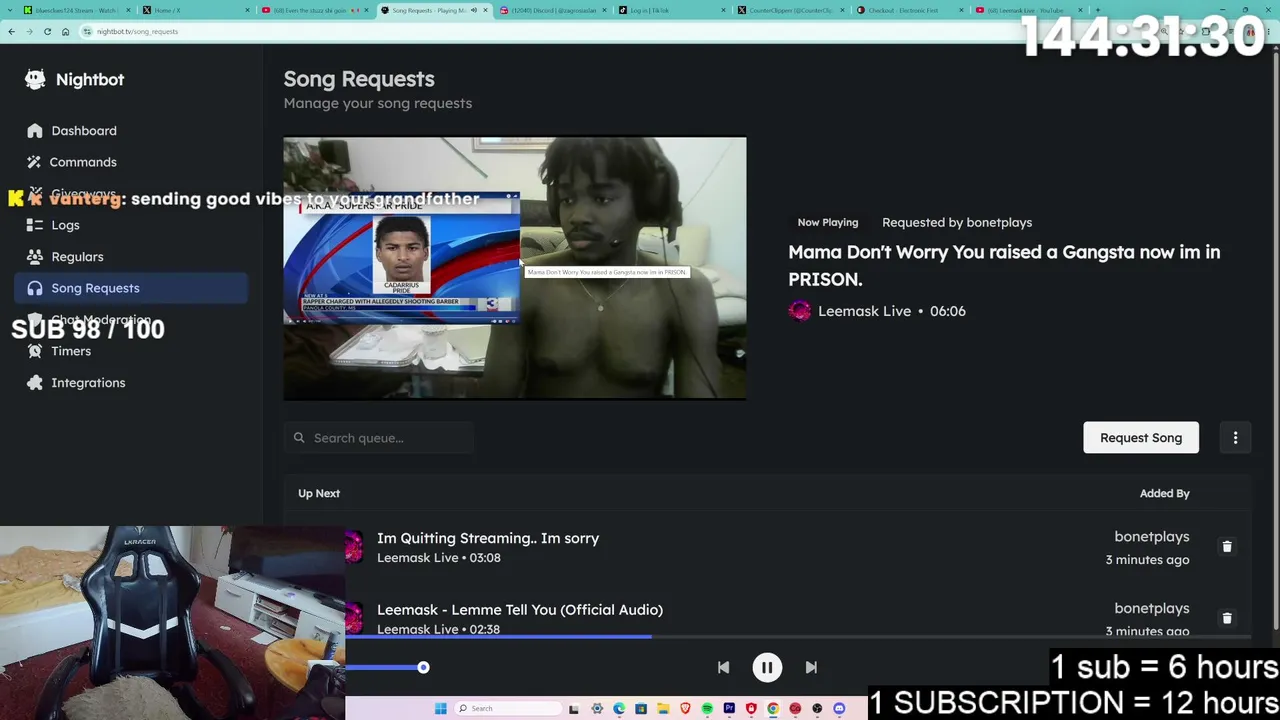Click the Regulars people icon
1280x720 pixels.
tap(35, 257)
